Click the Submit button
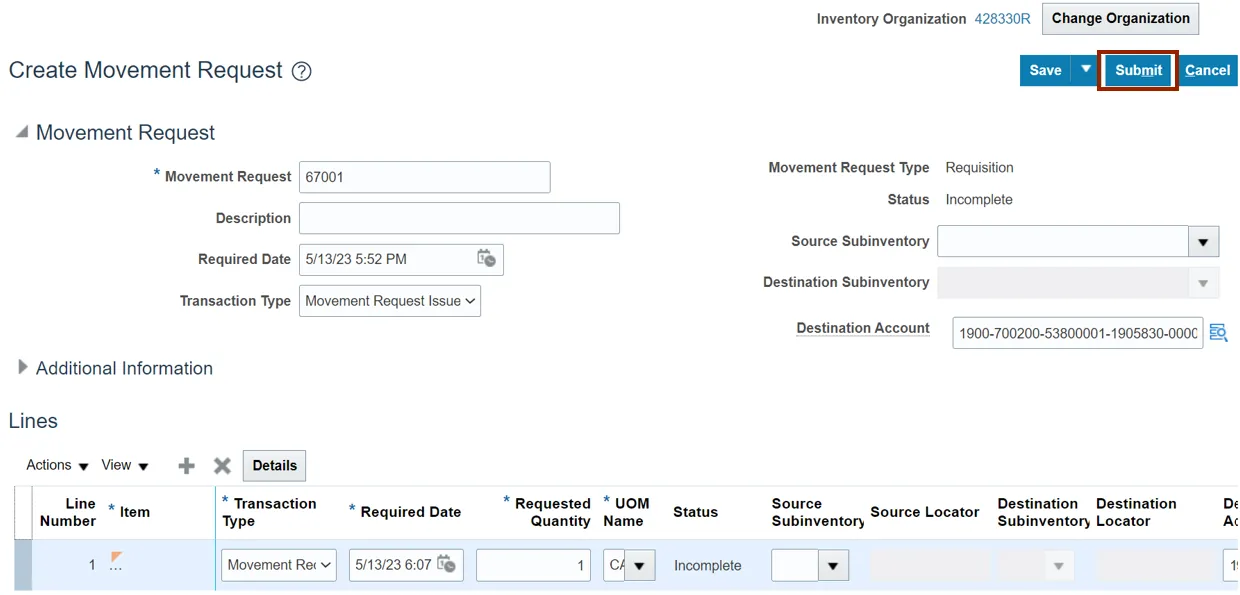Viewport: 1240px width, 595px height. coord(1138,70)
